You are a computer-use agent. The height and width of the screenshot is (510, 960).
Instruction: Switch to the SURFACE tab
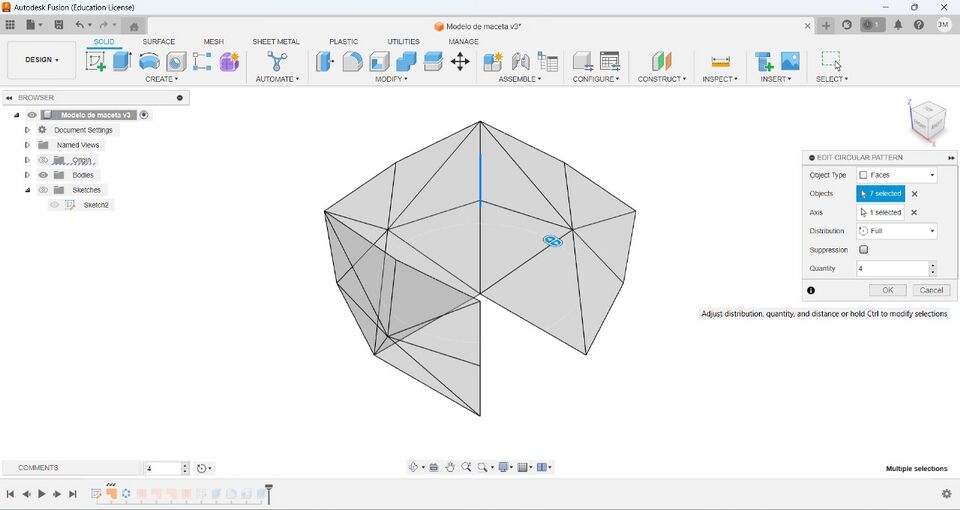pos(159,42)
